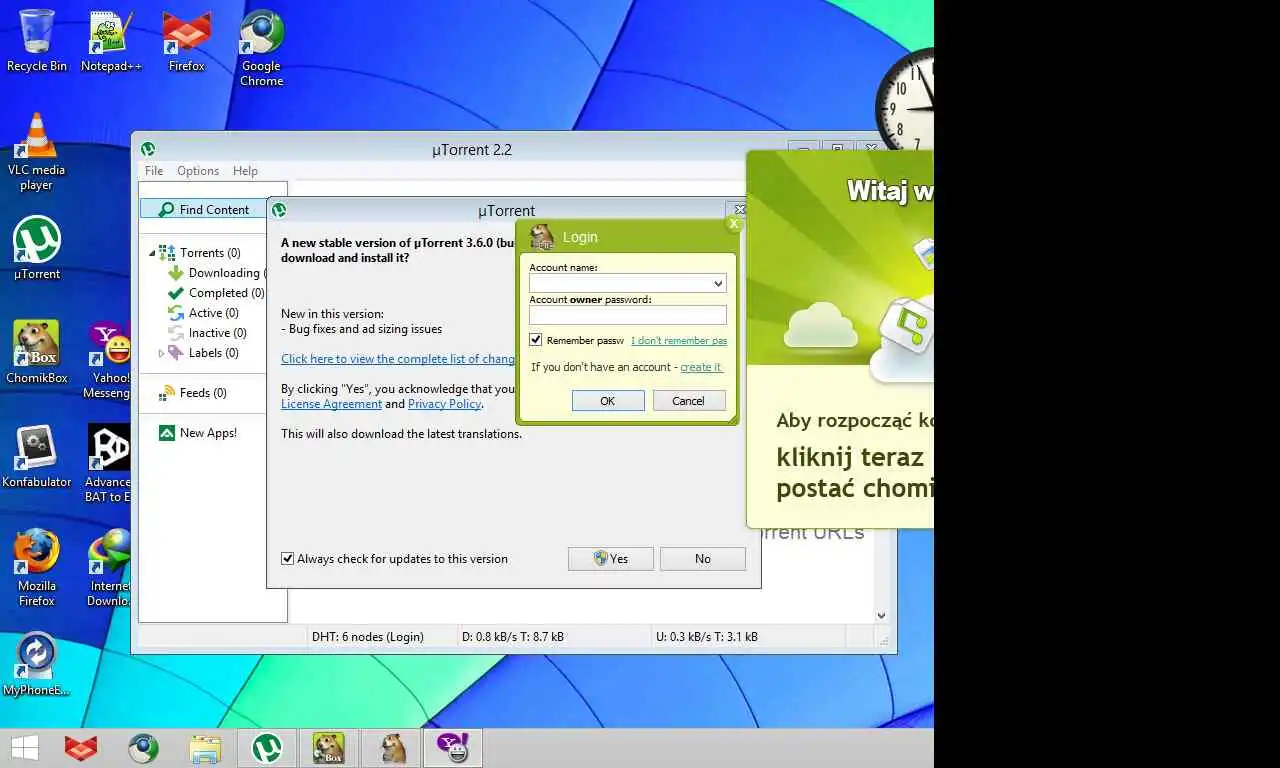
Task: Select the hamster icon in the taskbar
Action: [391, 748]
